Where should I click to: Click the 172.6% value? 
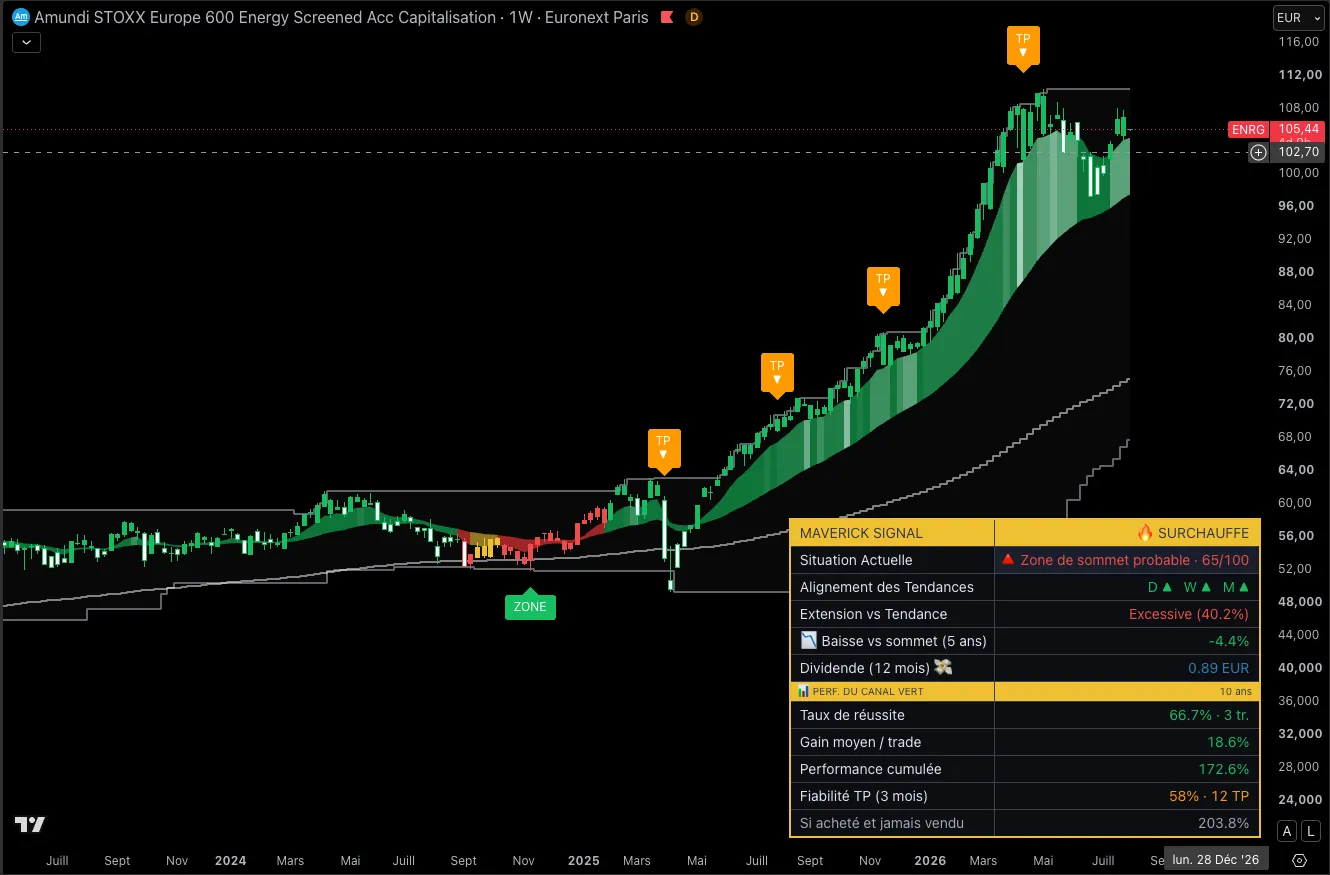pyautogui.click(x=1224, y=769)
